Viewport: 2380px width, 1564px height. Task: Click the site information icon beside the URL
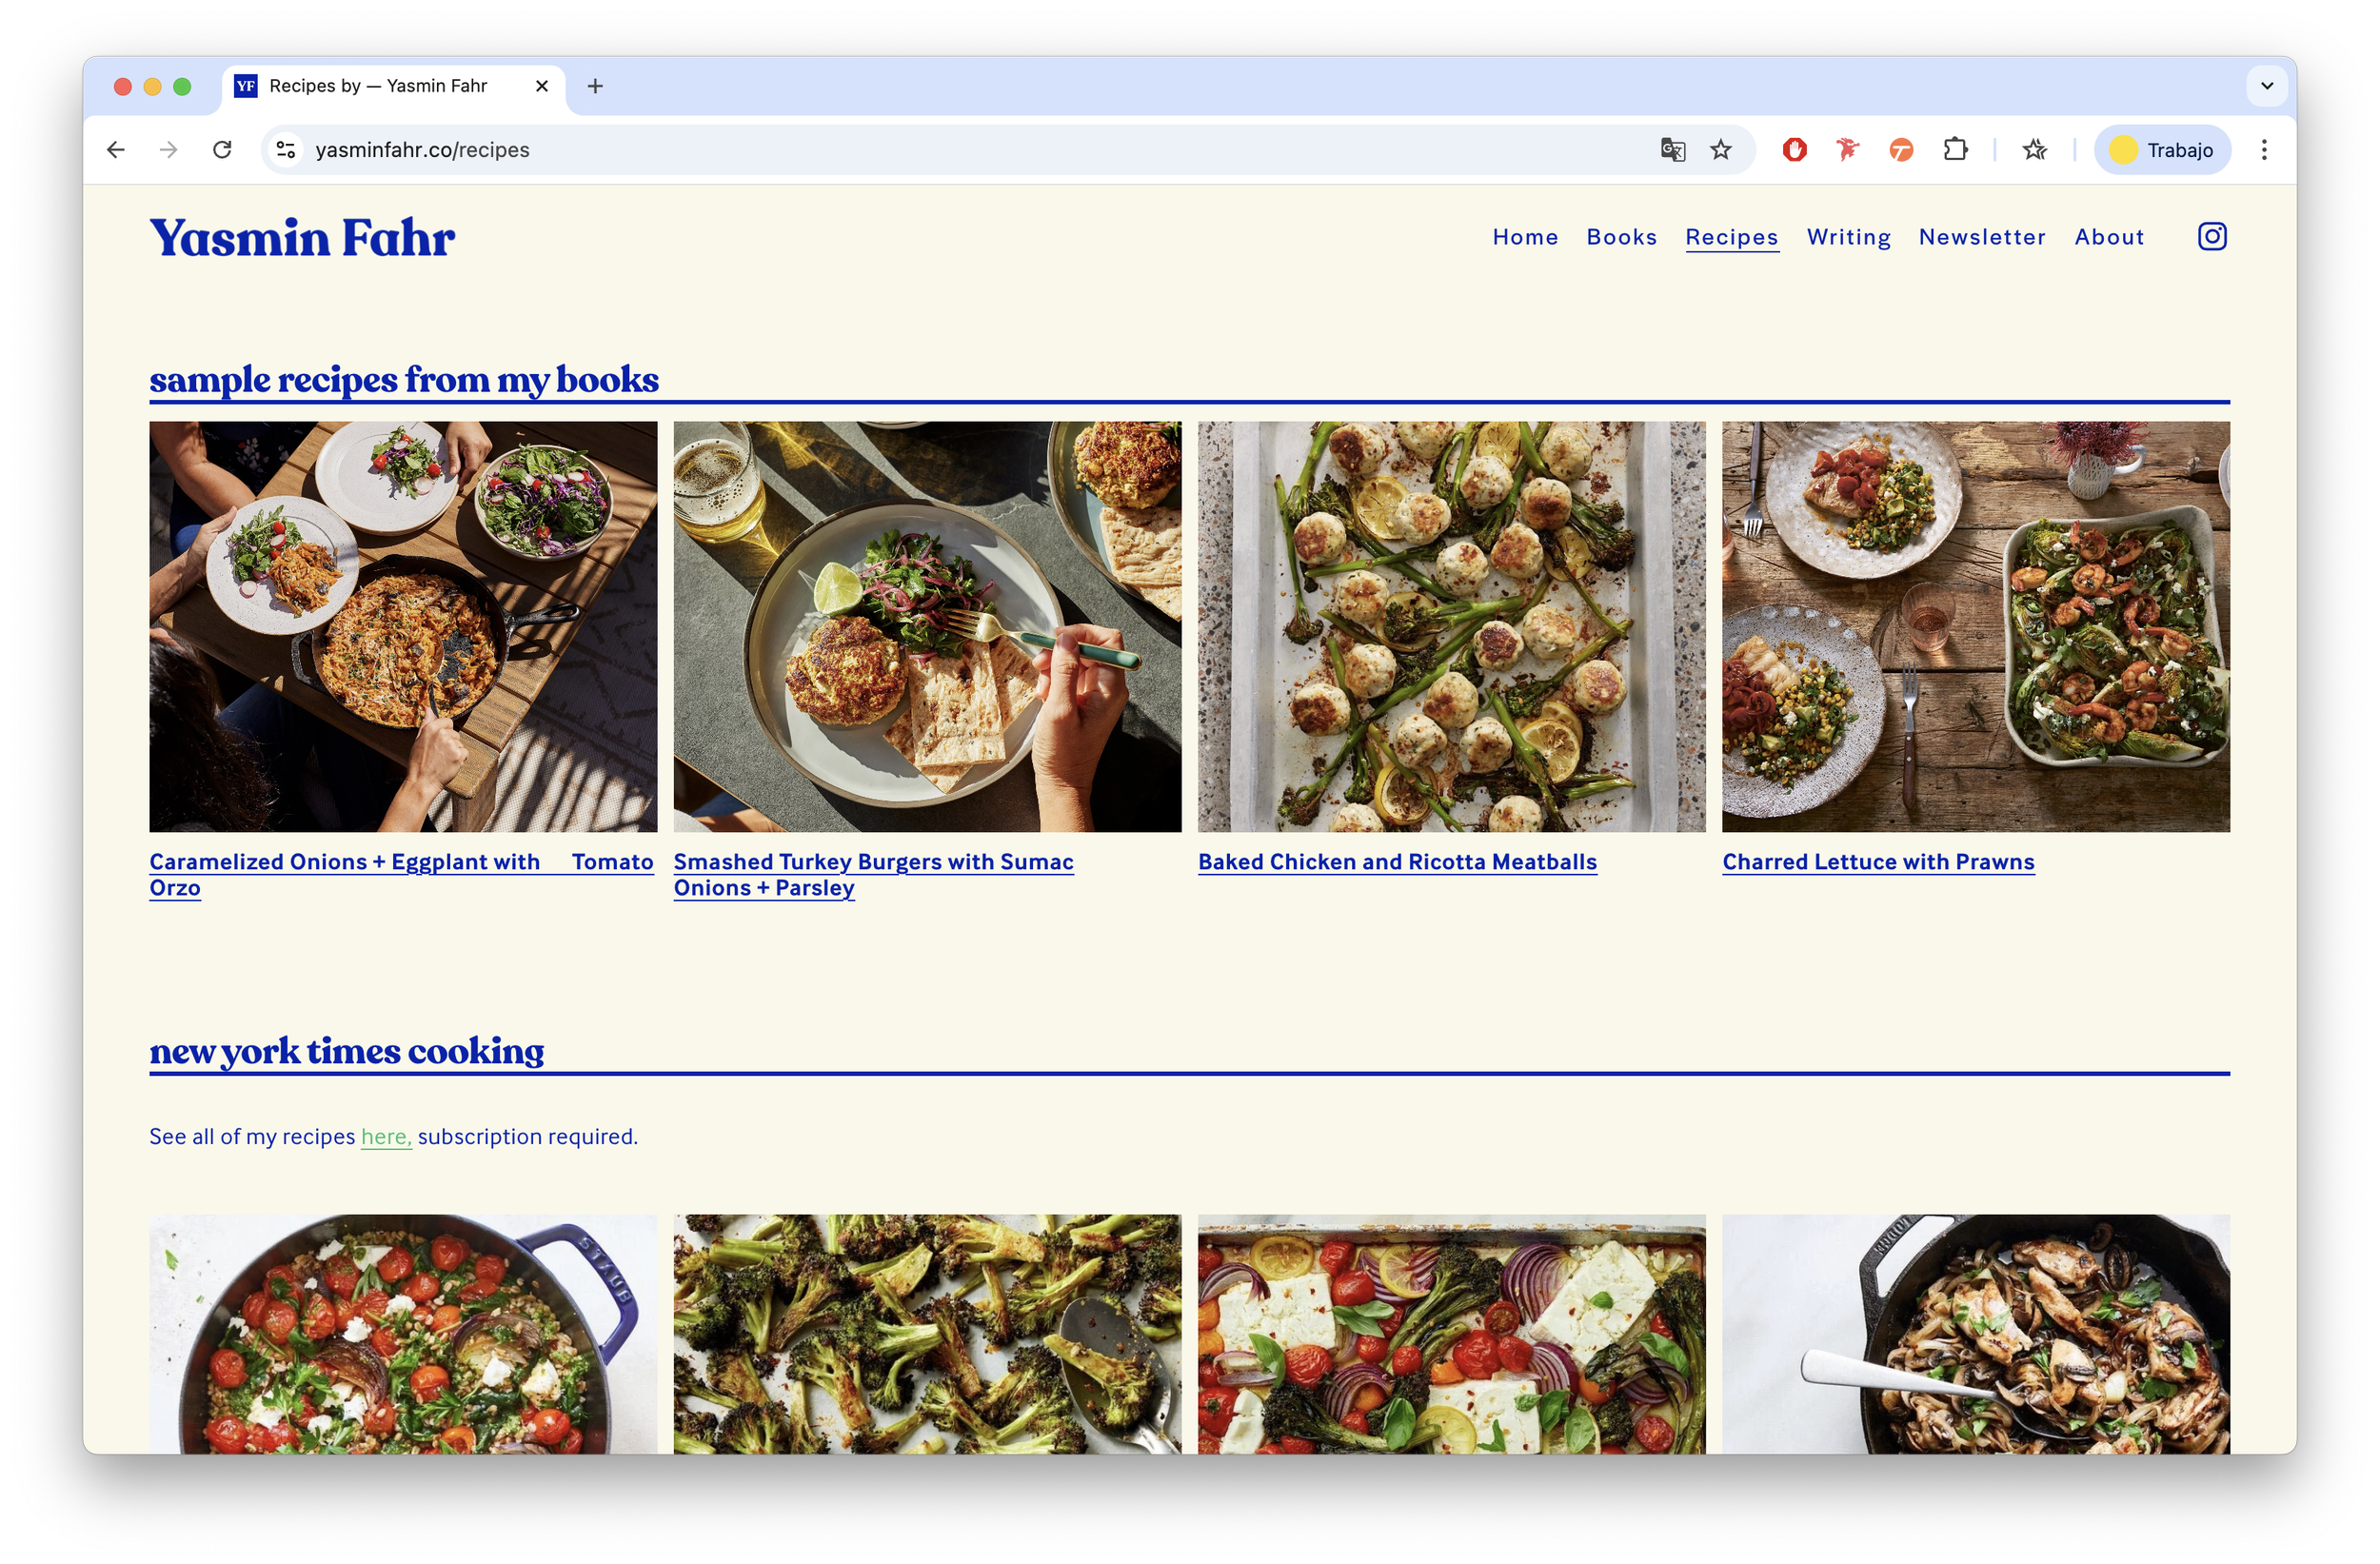click(x=286, y=150)
